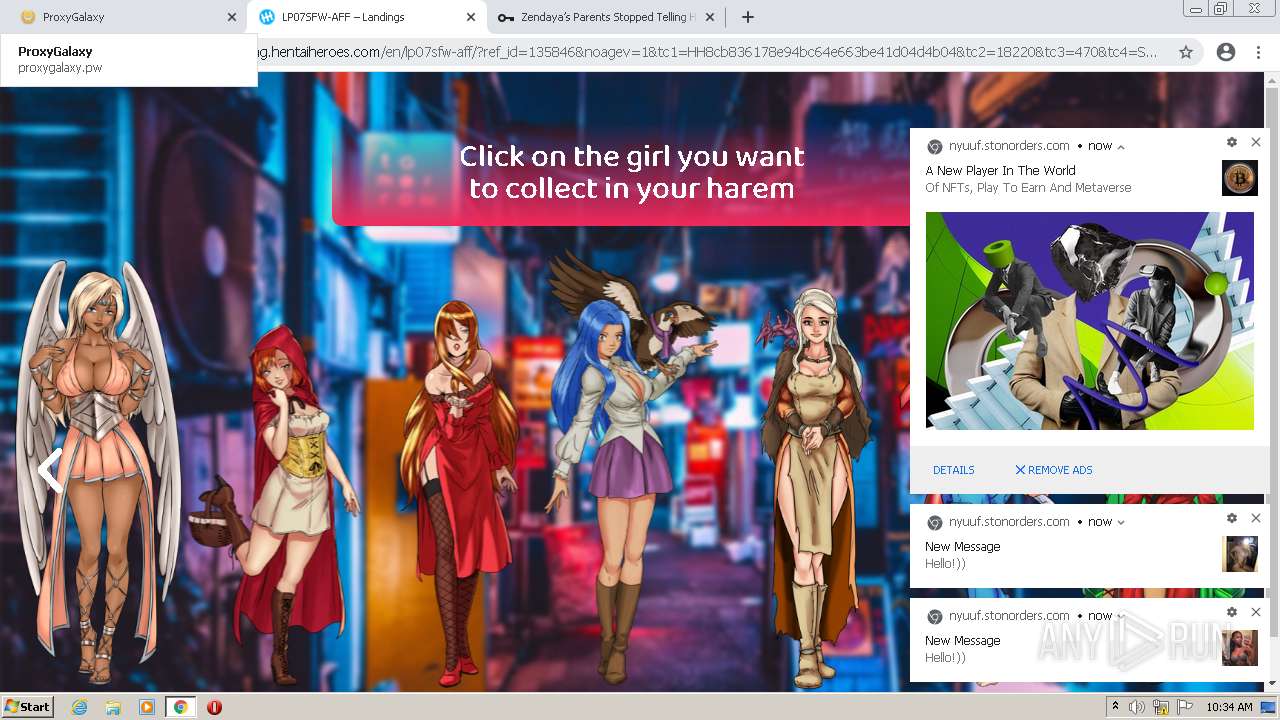Dismiss the first New Message notification

[1256, 518]
